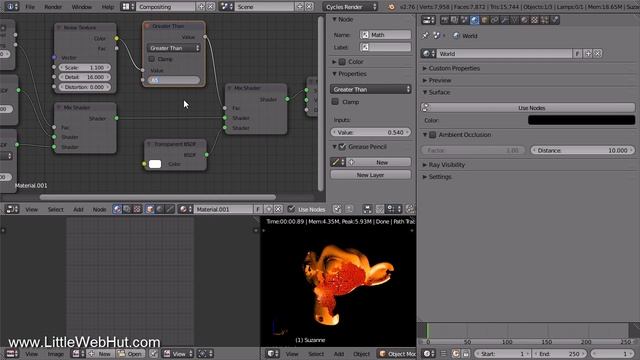Click the pin icon in Properties breadcrumb

426,36
